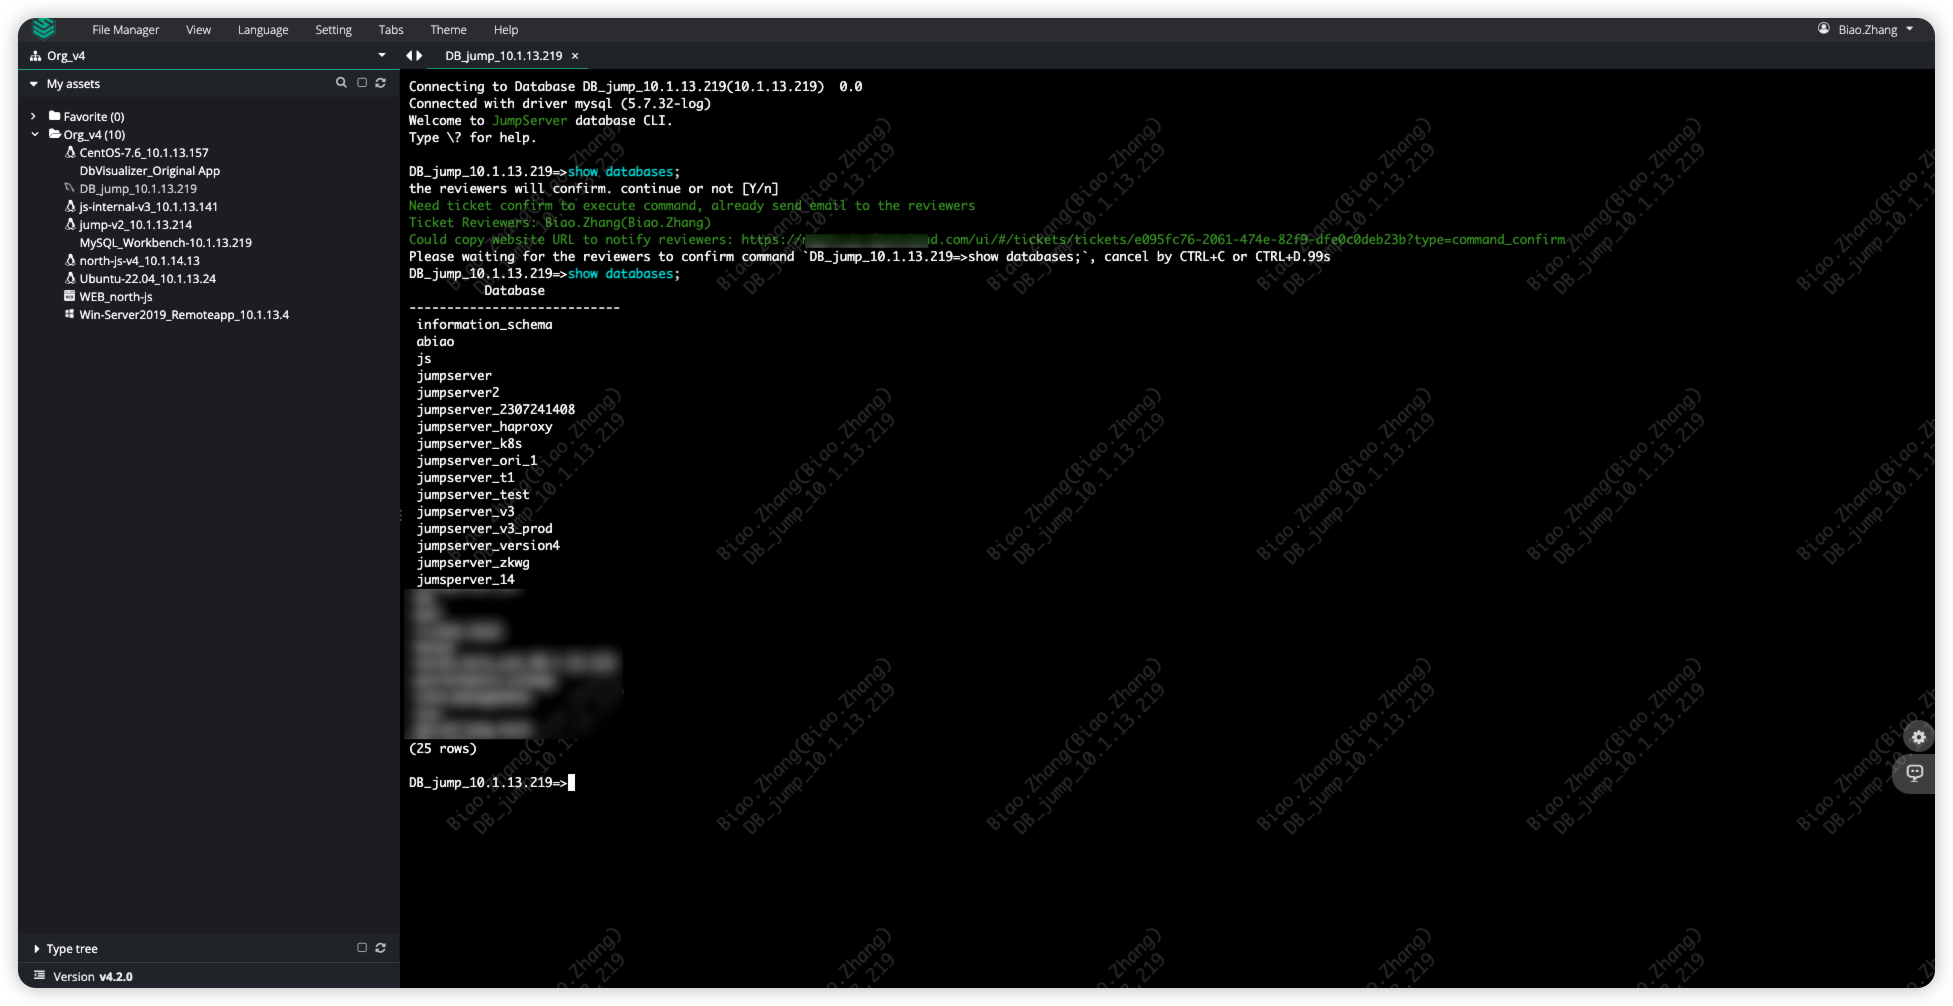This screenshot has width=1953, height=1006.
Task: Open the Help menu
Action: pos(506,30)
